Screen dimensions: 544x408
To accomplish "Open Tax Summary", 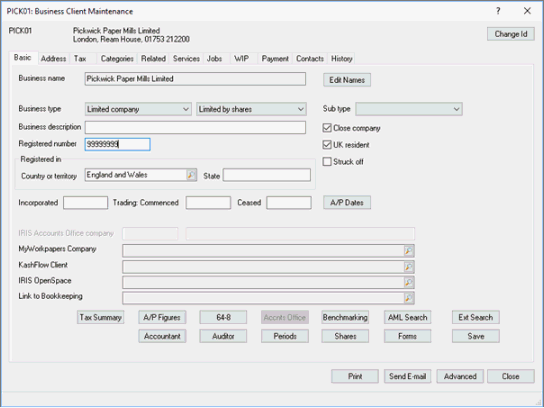I will point(101,317).
